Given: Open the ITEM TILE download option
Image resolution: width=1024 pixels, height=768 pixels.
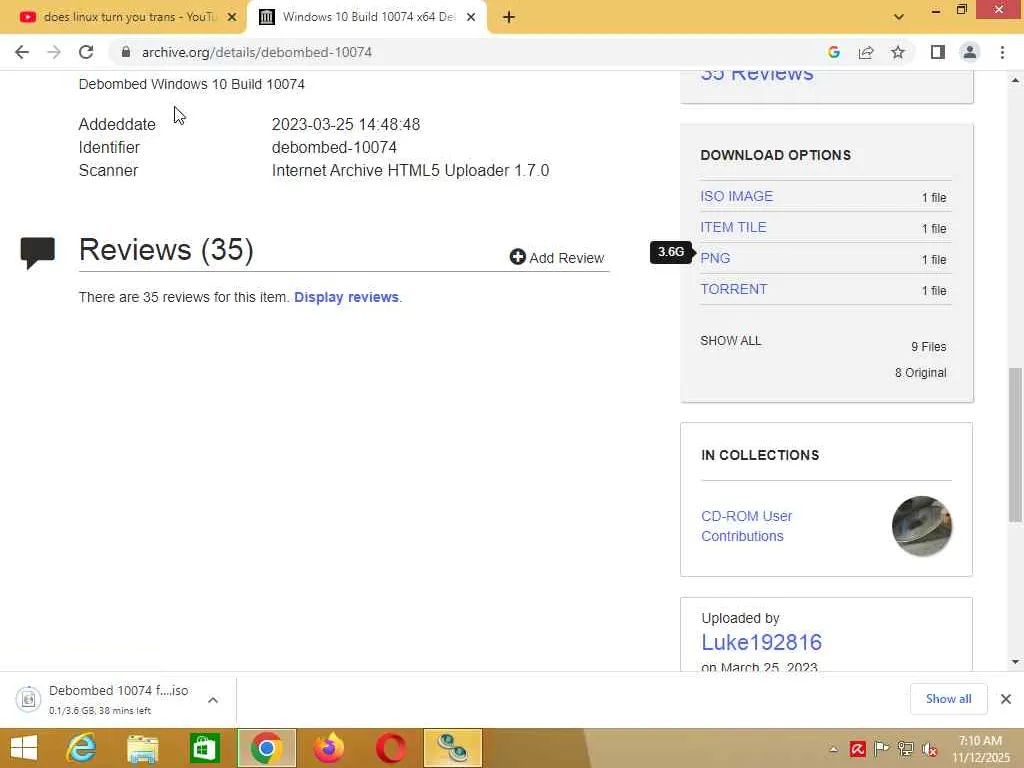Looking at the screenshot, I should (x=733, y=227).
